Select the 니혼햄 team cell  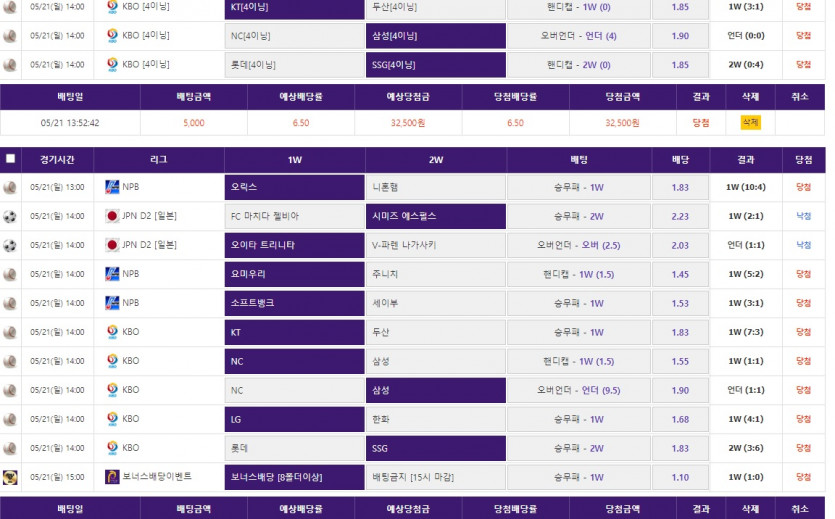point(436,187)
